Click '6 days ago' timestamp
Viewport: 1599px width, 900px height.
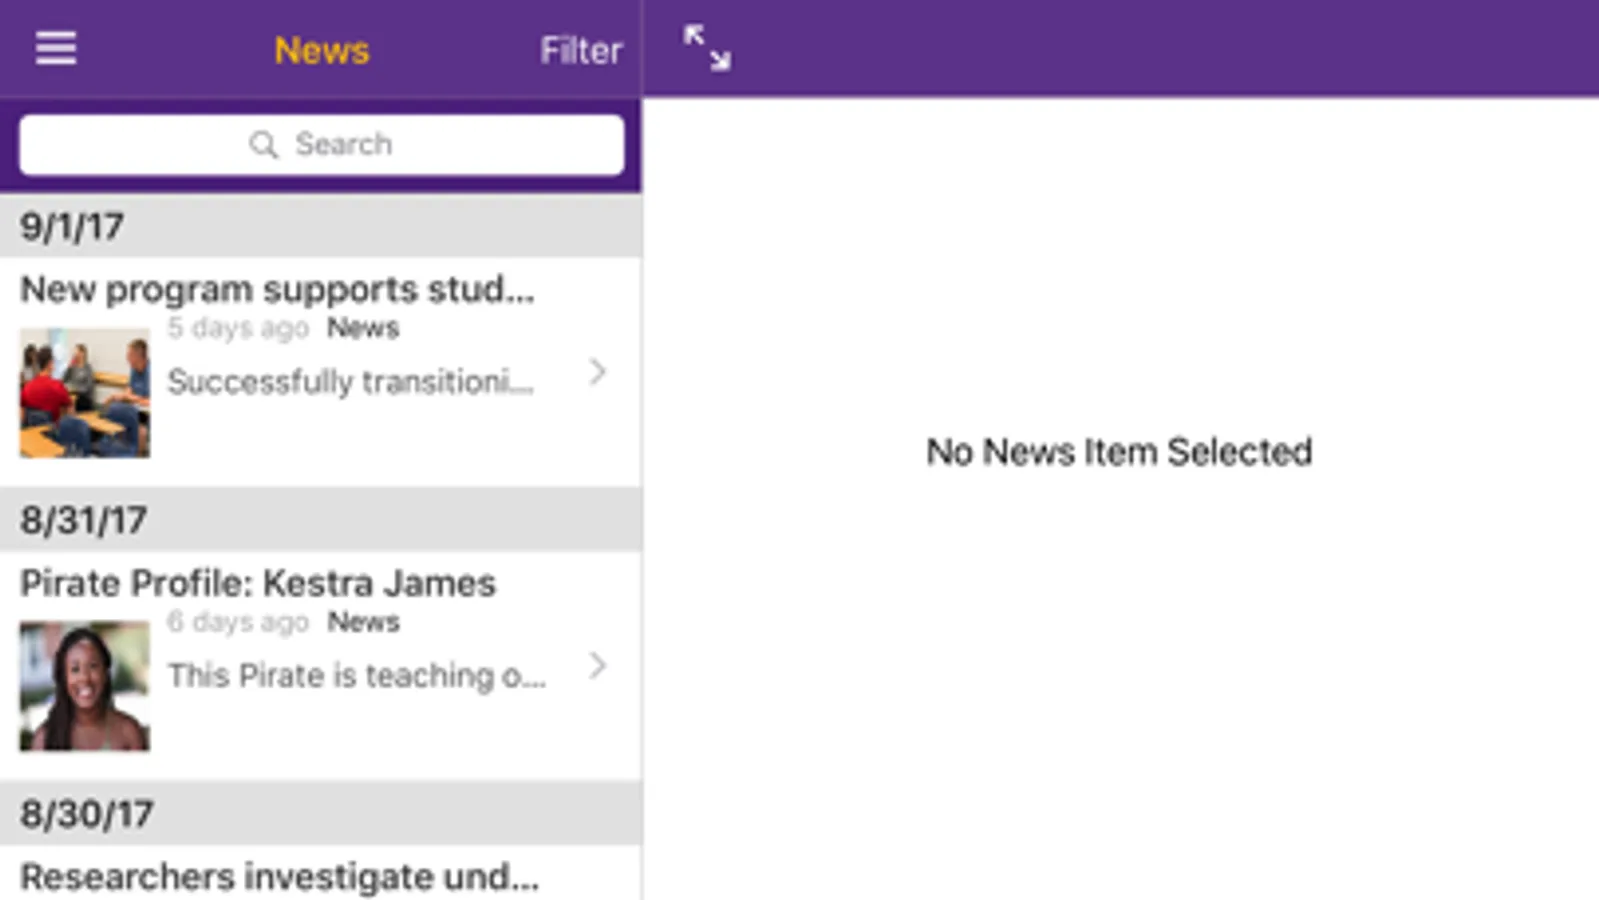[x=238, y=622]
